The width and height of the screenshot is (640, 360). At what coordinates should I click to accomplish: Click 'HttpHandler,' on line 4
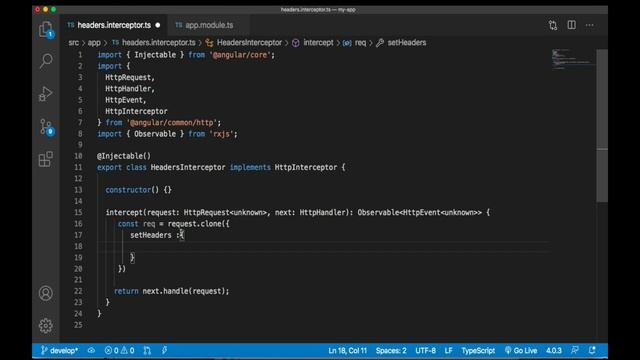pyautogui.click(x=130, y=89)
